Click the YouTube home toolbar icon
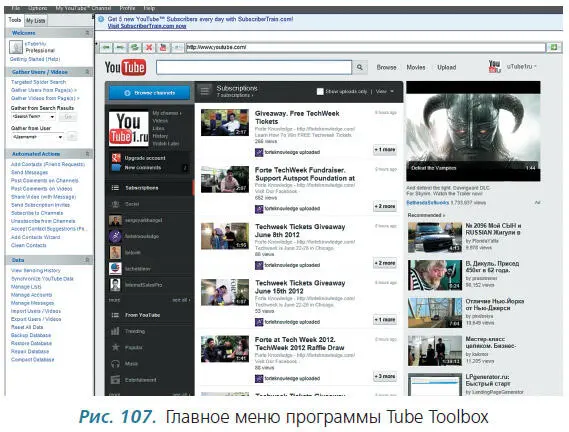 tap(163, 47)
